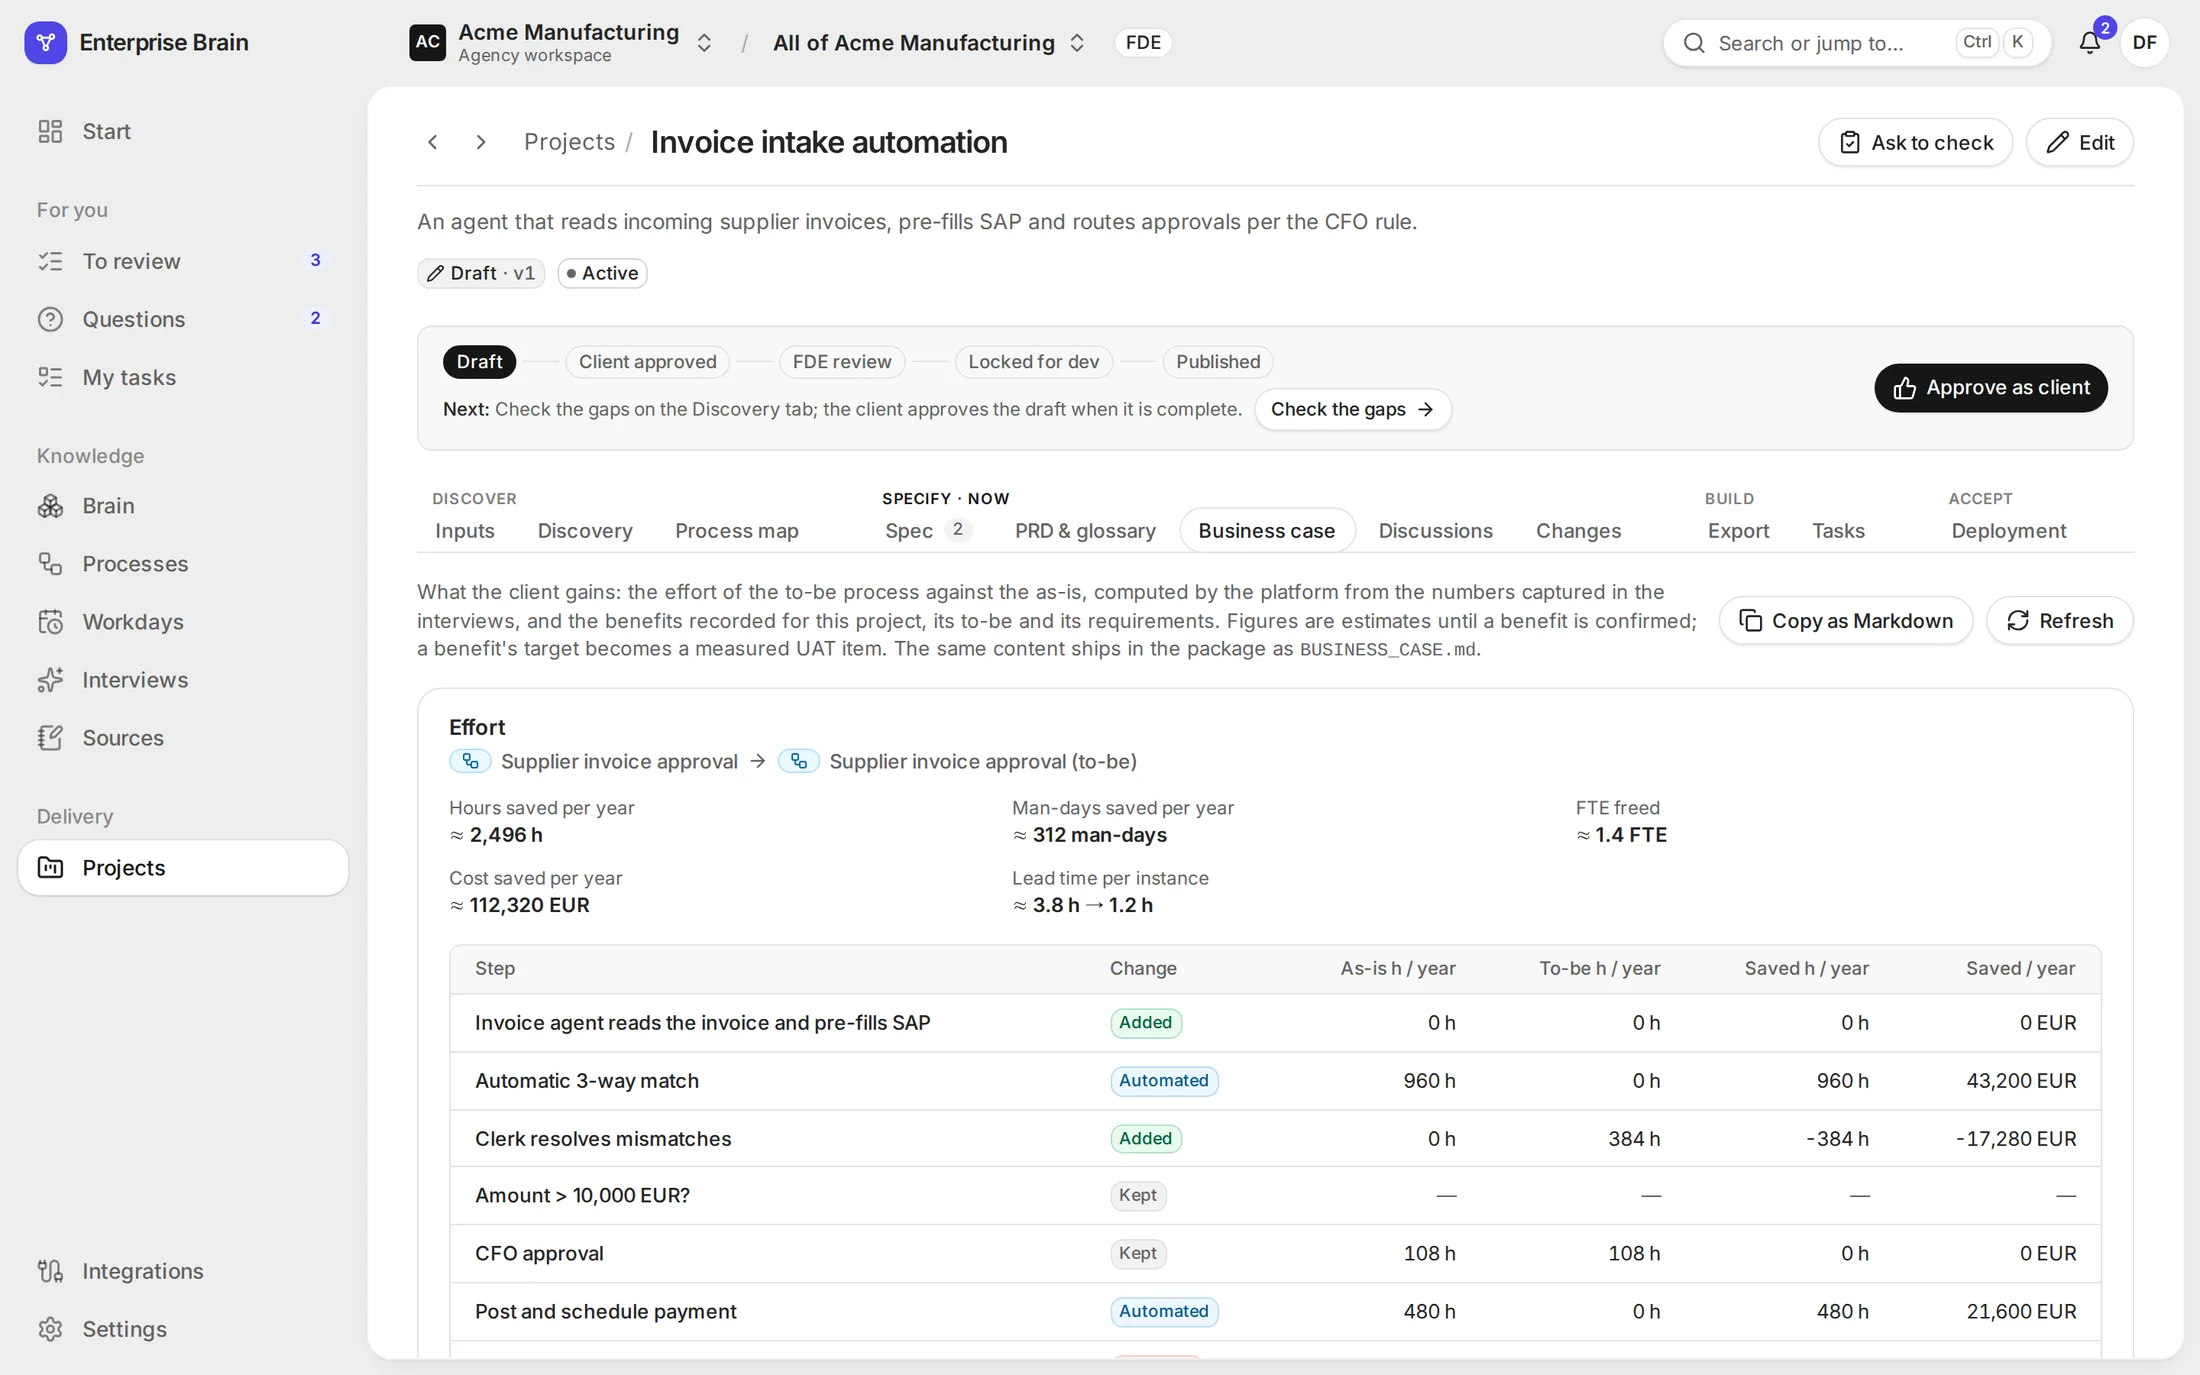The height and width of the screenshot is (1375, 2200).
Task: Switch to the Inputs tab
Action: click(465, 531)
